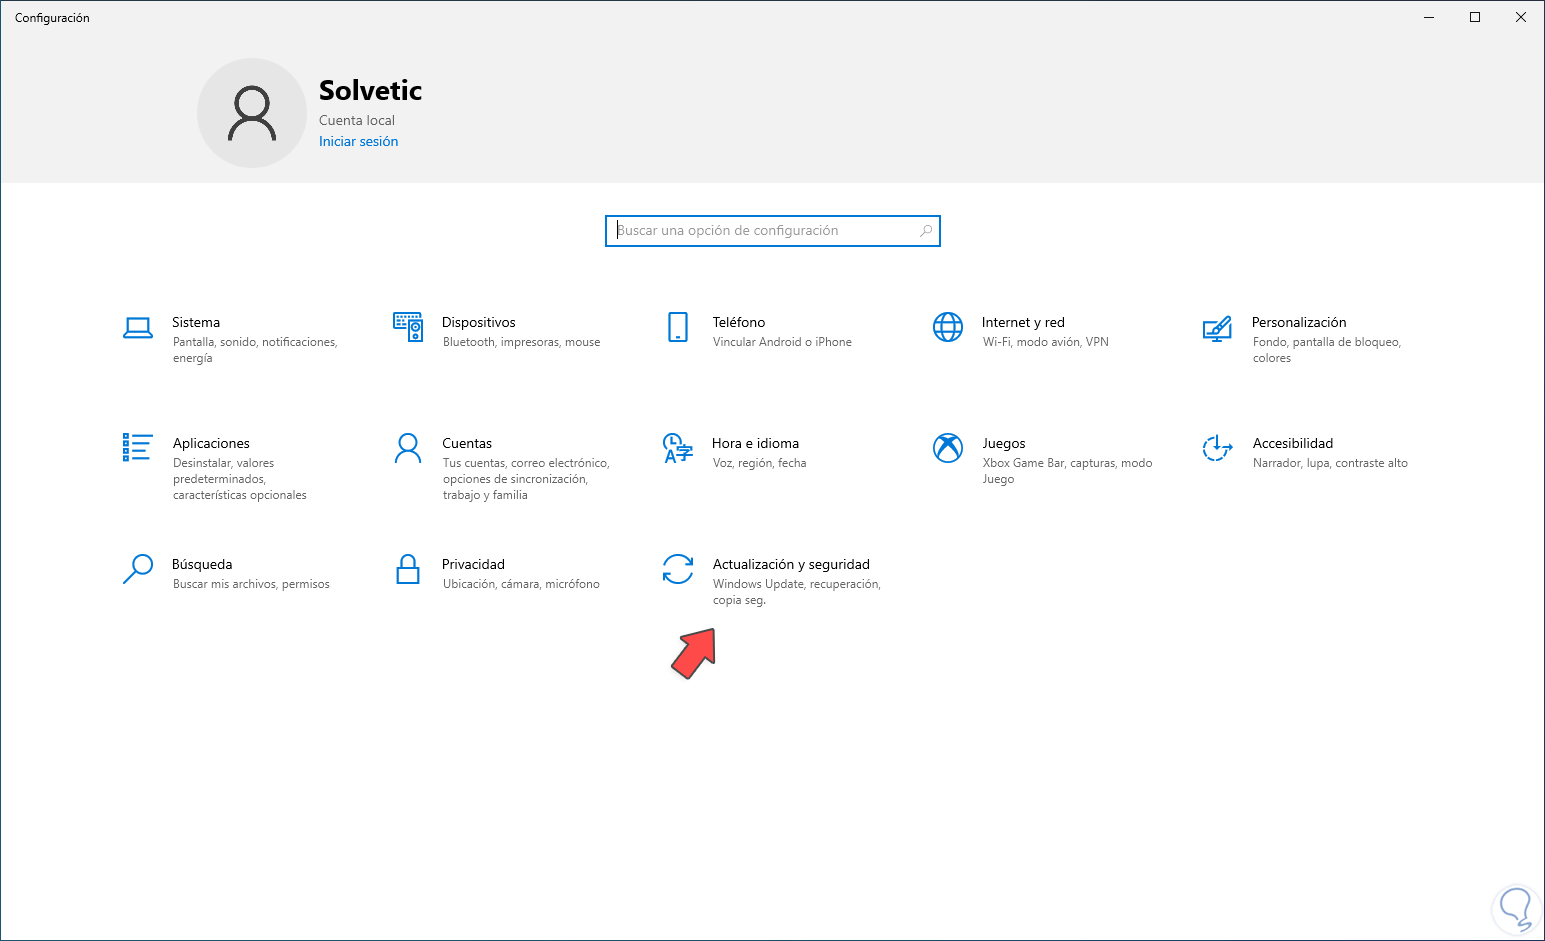The height and width of the screenshot is (941, 1545).
Task: Click the Teléfono phone icon
Action: point(678,327)
